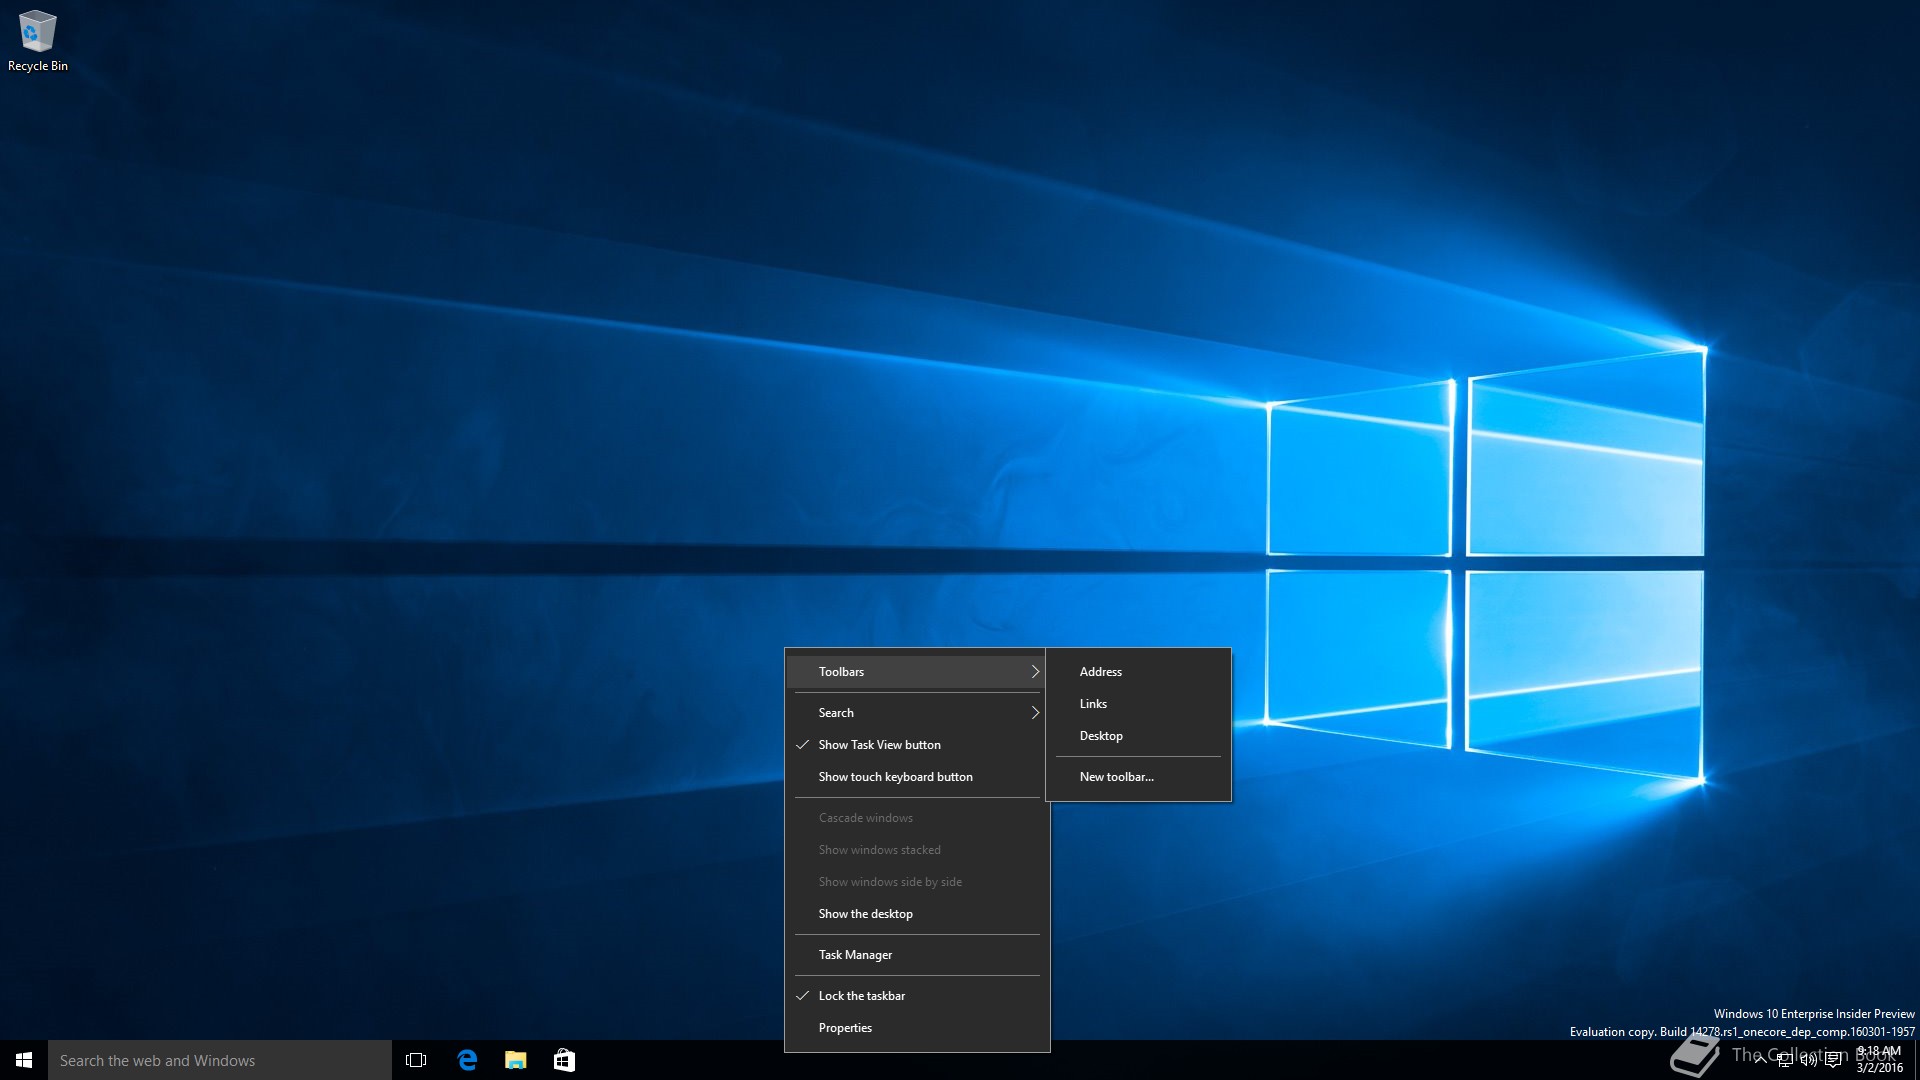Open Task Manager from the context menu
Viewport: 1920px width, 1080px height.
(917, 955)
